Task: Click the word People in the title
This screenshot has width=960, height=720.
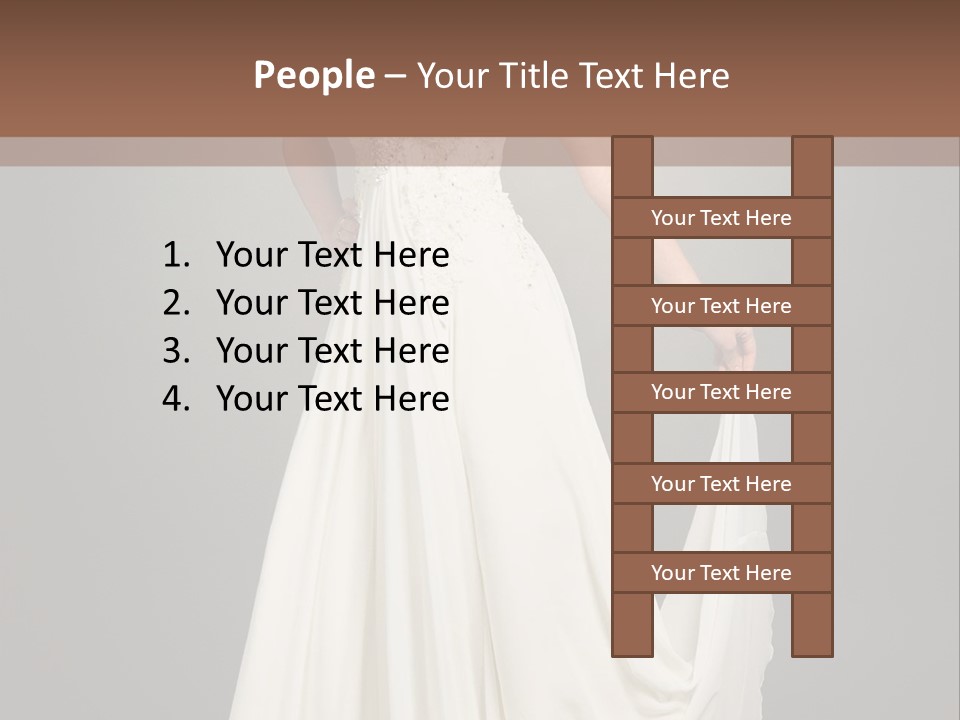Action: (x=311, y=75)
